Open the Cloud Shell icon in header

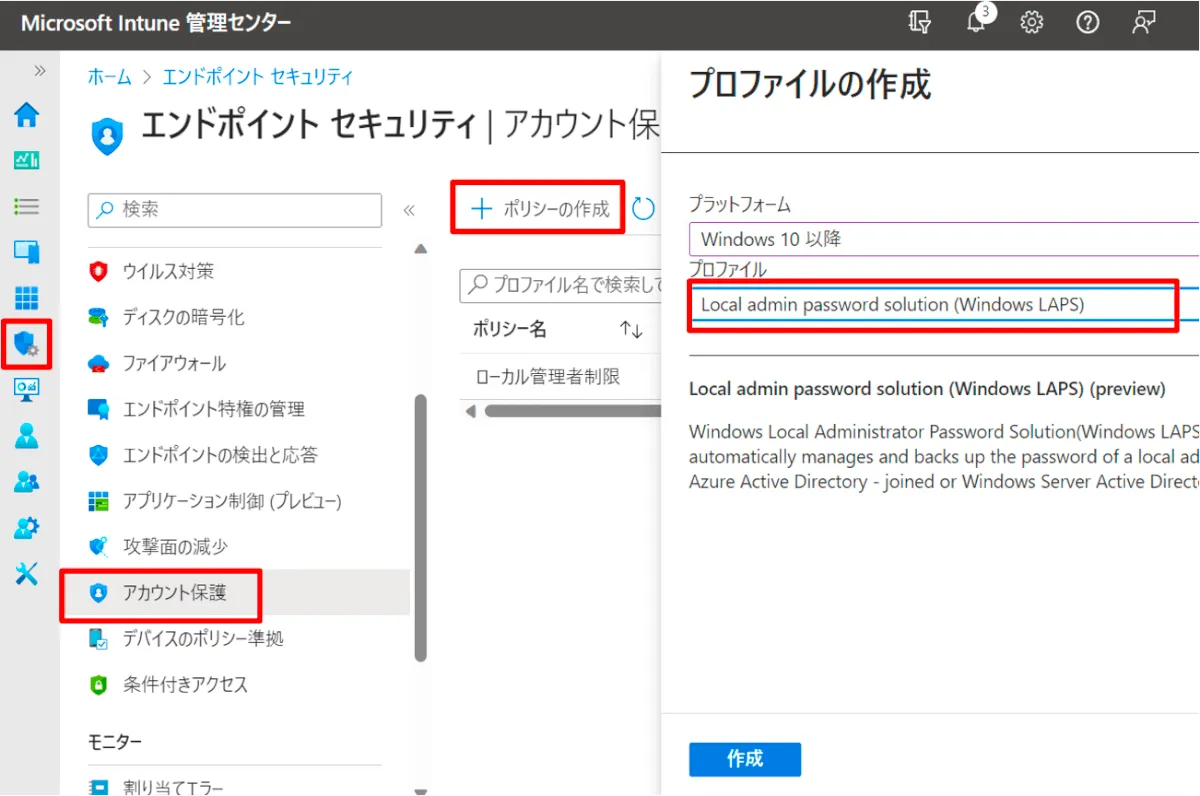tap(920, 23)
